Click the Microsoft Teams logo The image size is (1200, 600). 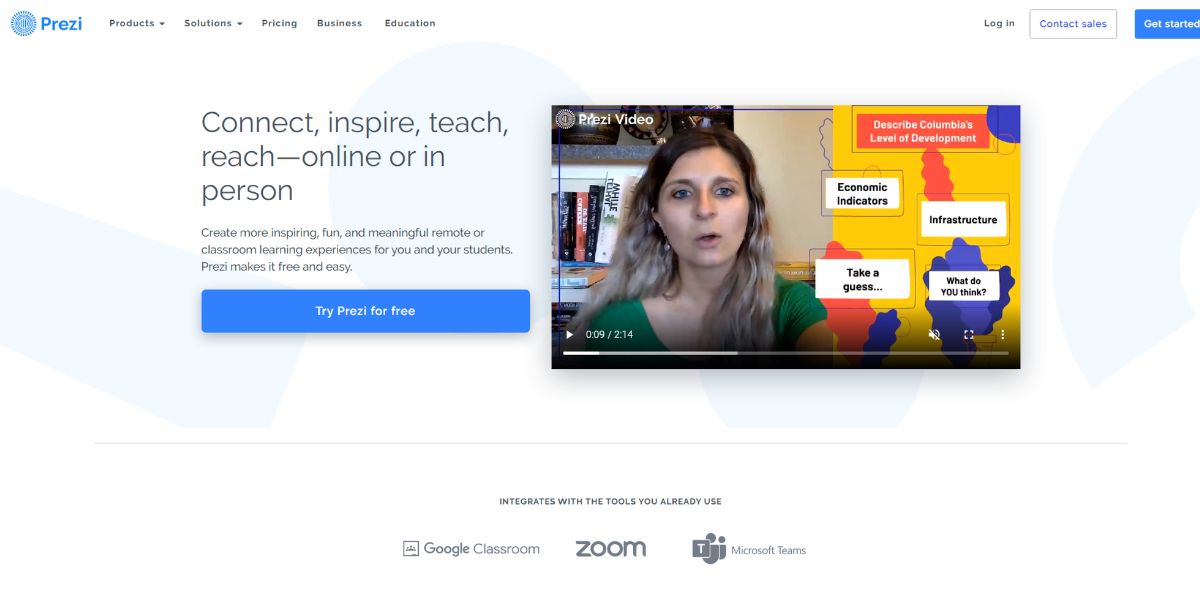point(749,549)
